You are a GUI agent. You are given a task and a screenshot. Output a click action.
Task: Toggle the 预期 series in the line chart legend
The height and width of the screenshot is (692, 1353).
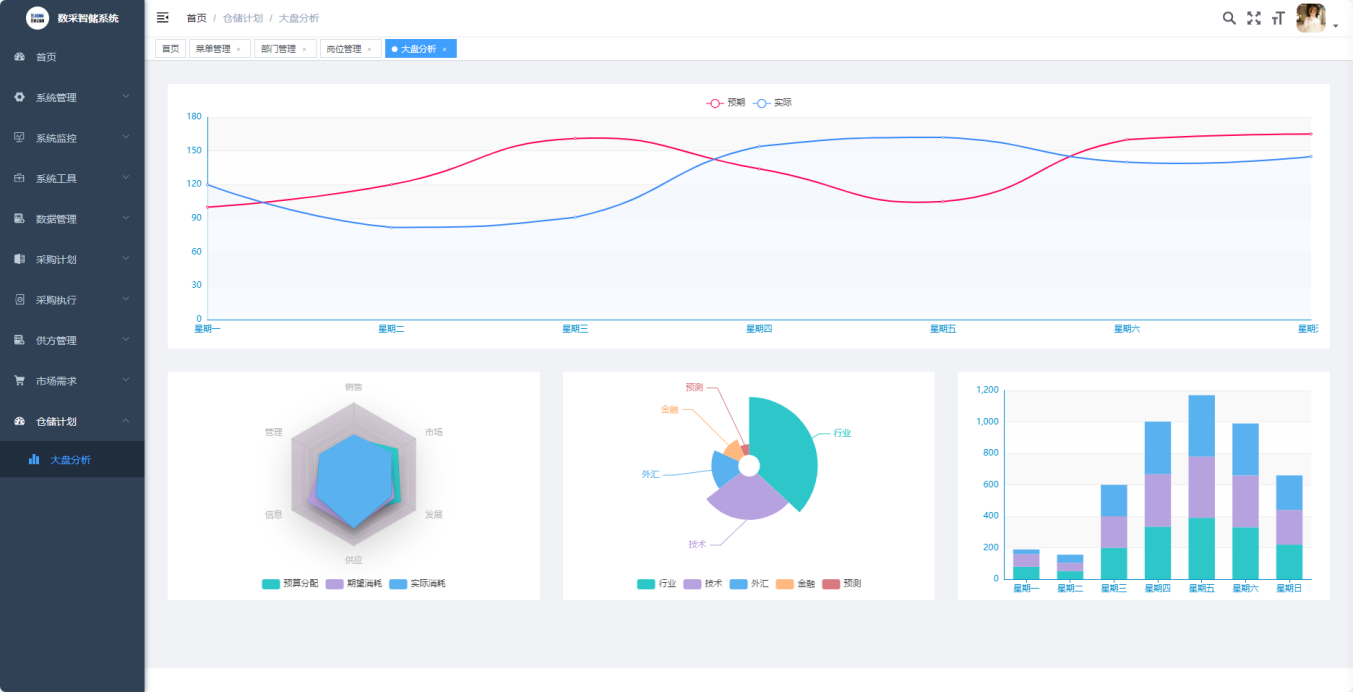pyautogui.click(x=726, y=102)
